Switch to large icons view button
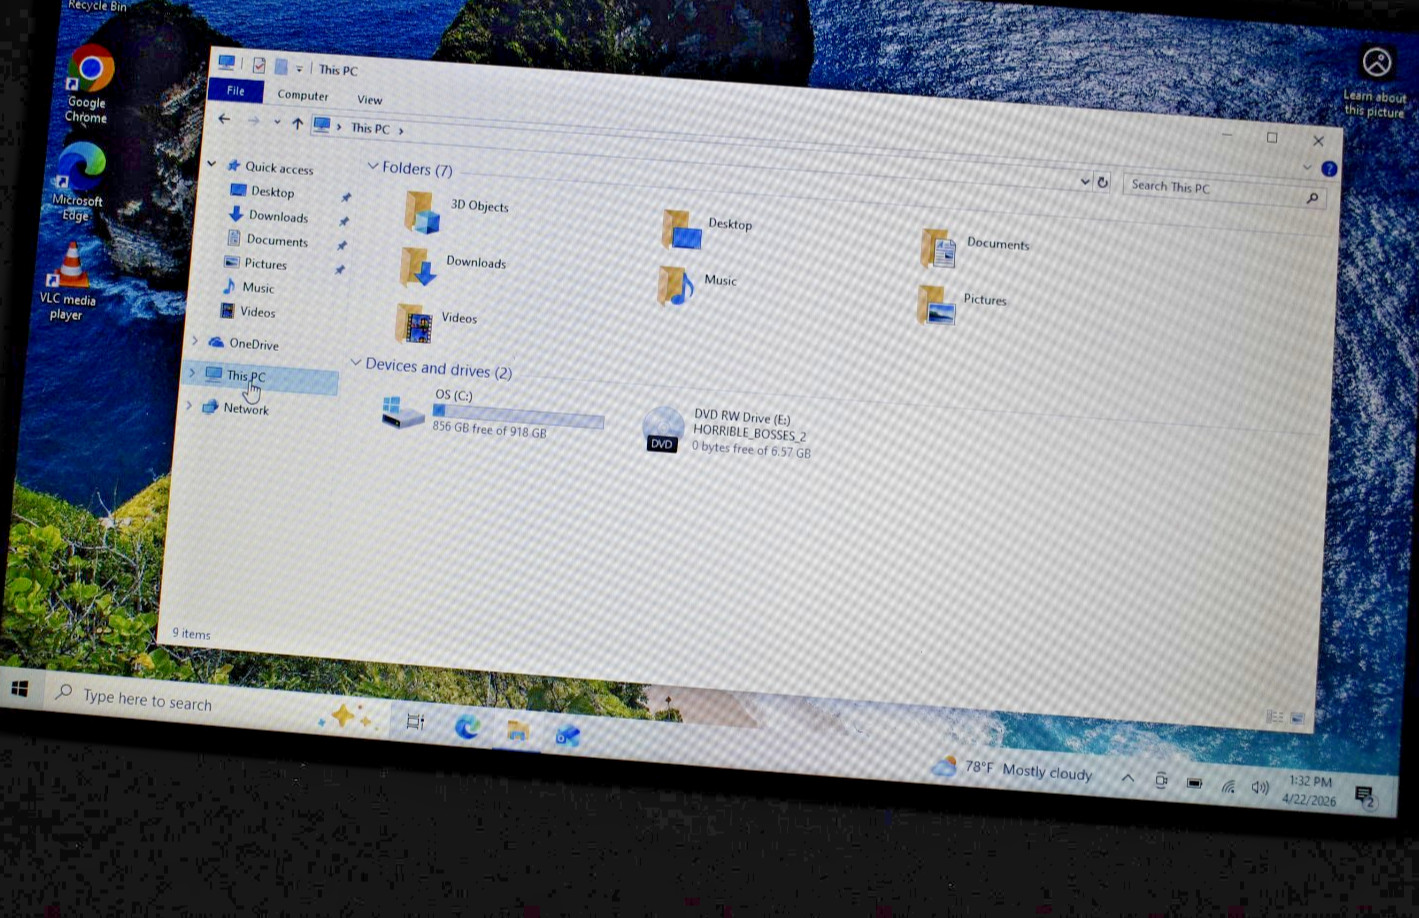This screenshot has width=1419, height=918. (x=1297, y=718)
